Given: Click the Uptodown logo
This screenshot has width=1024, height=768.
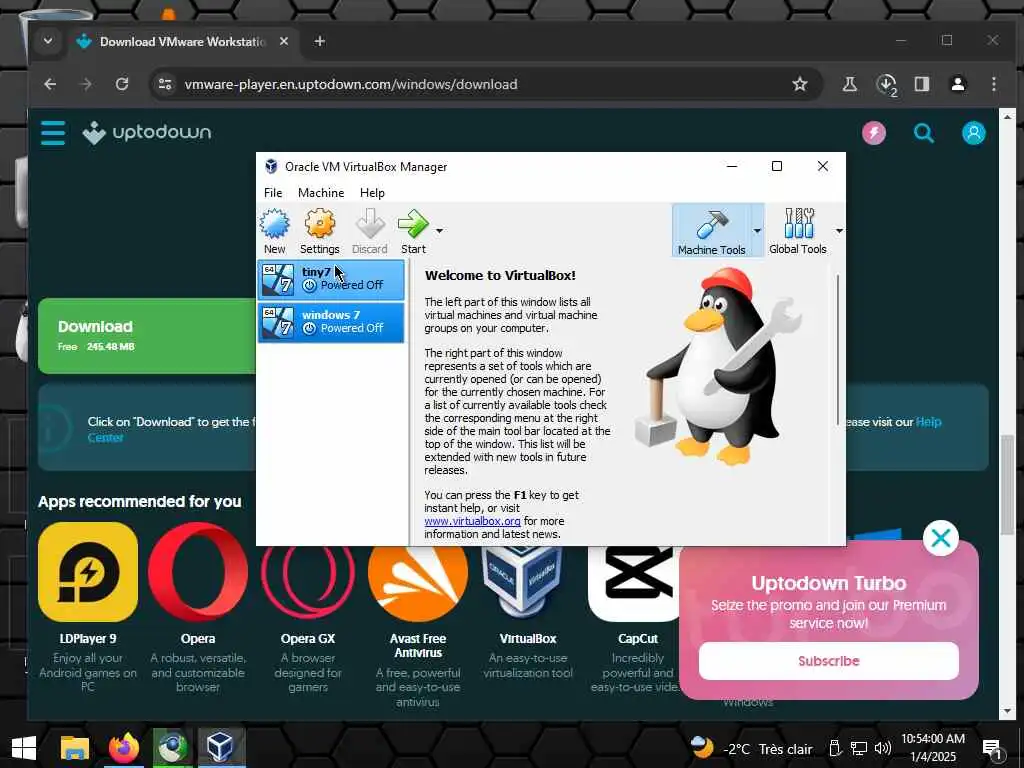Looking at the screenshot, I should click(x=146, y=133).
